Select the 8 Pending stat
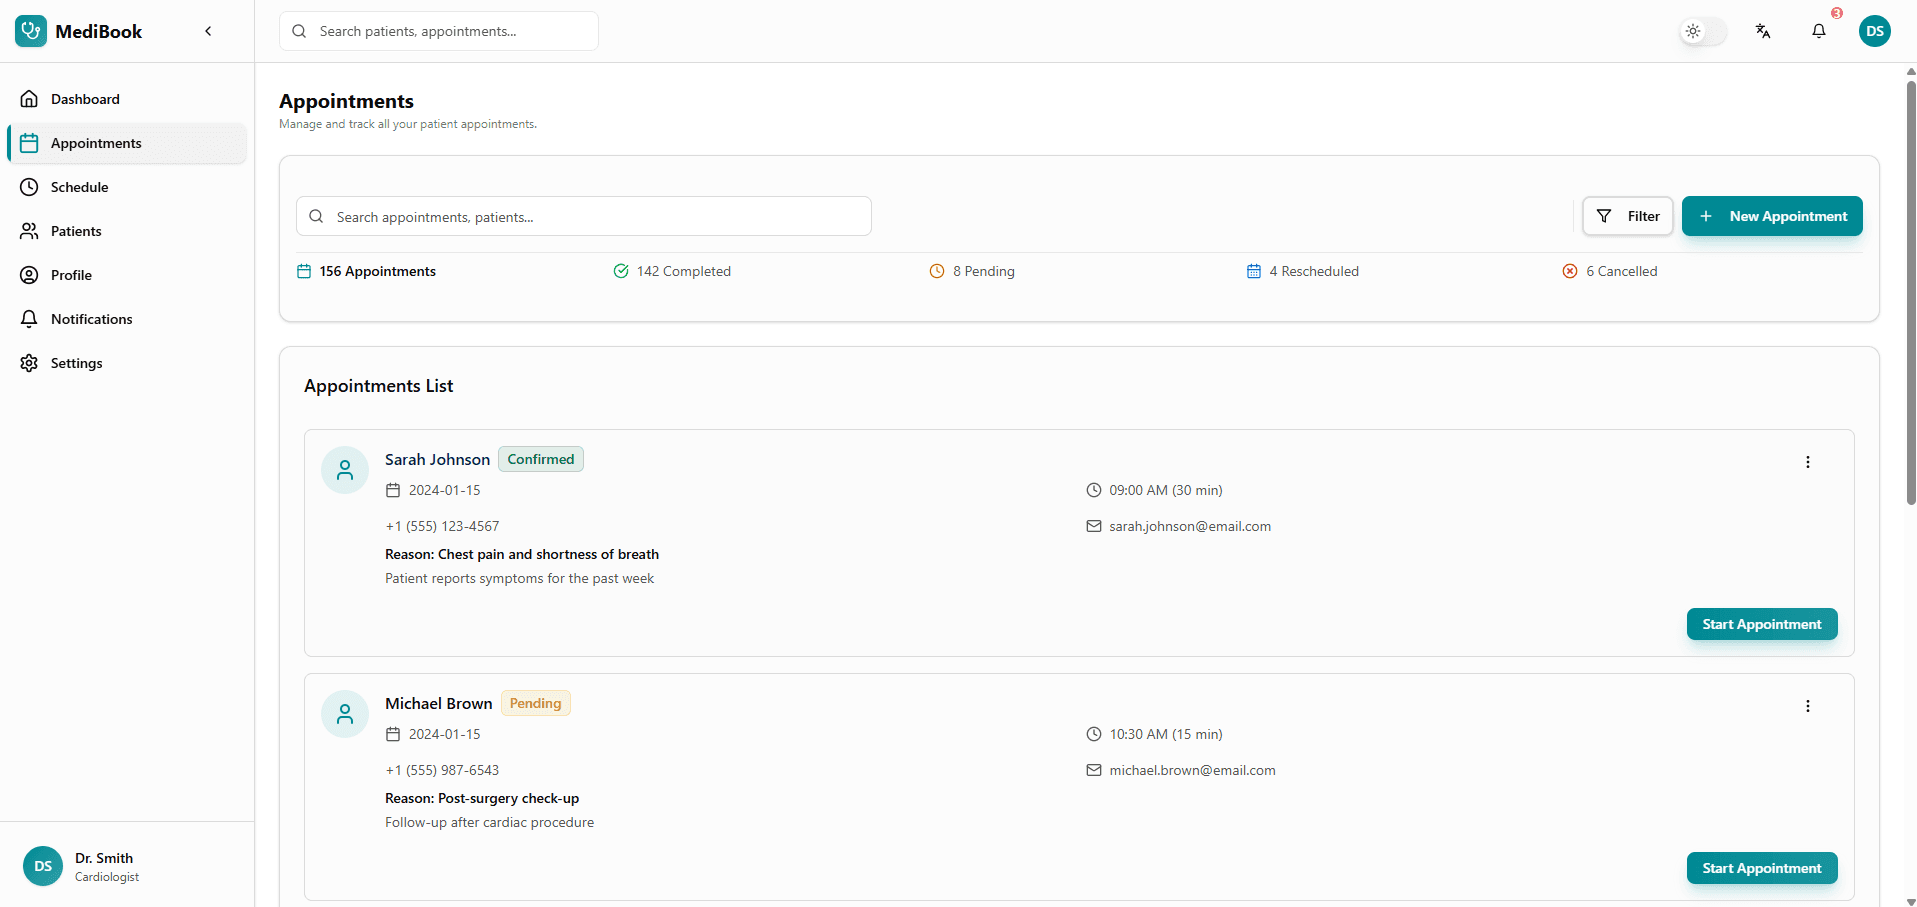Image resolution: width=1917 pixels, height=907 pixels. [972, 271]
